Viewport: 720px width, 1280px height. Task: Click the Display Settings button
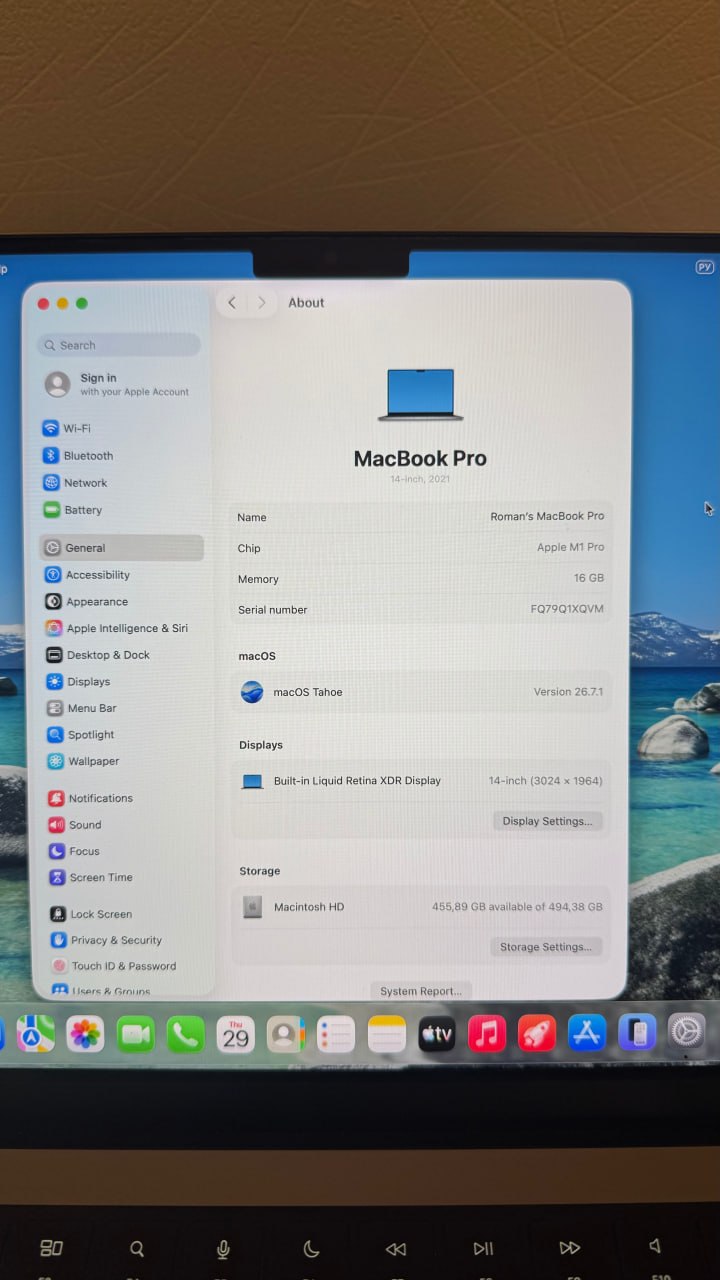(547, 821)
